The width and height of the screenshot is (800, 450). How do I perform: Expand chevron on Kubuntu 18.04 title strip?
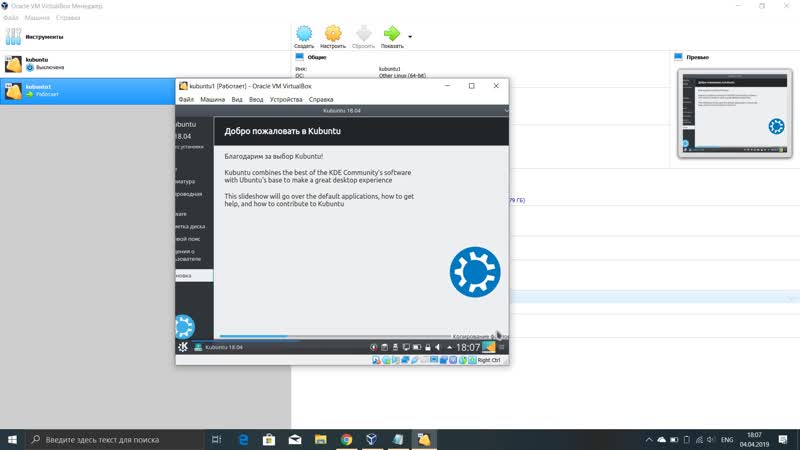[506, 110]
